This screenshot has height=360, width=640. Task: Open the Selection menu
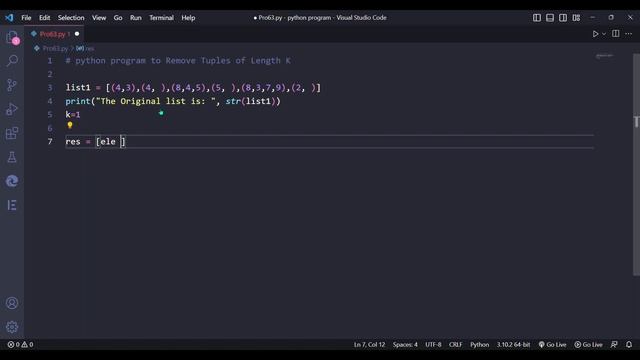point(71,18)
